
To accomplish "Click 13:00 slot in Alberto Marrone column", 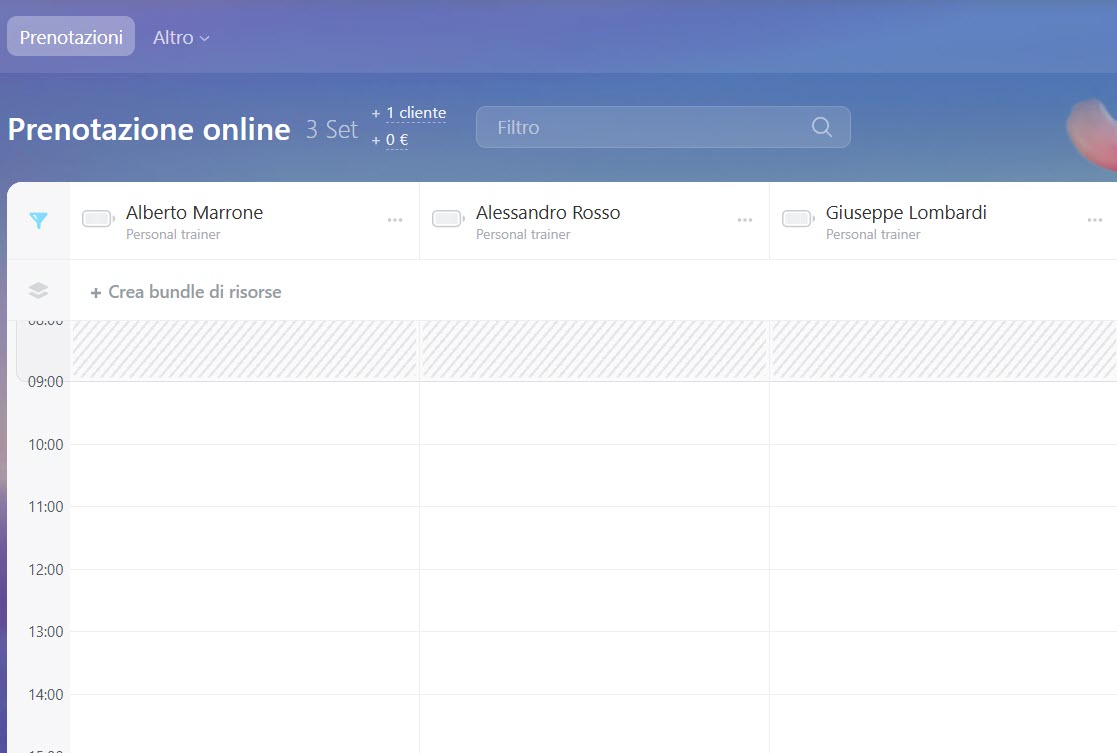I will (244, 662).
